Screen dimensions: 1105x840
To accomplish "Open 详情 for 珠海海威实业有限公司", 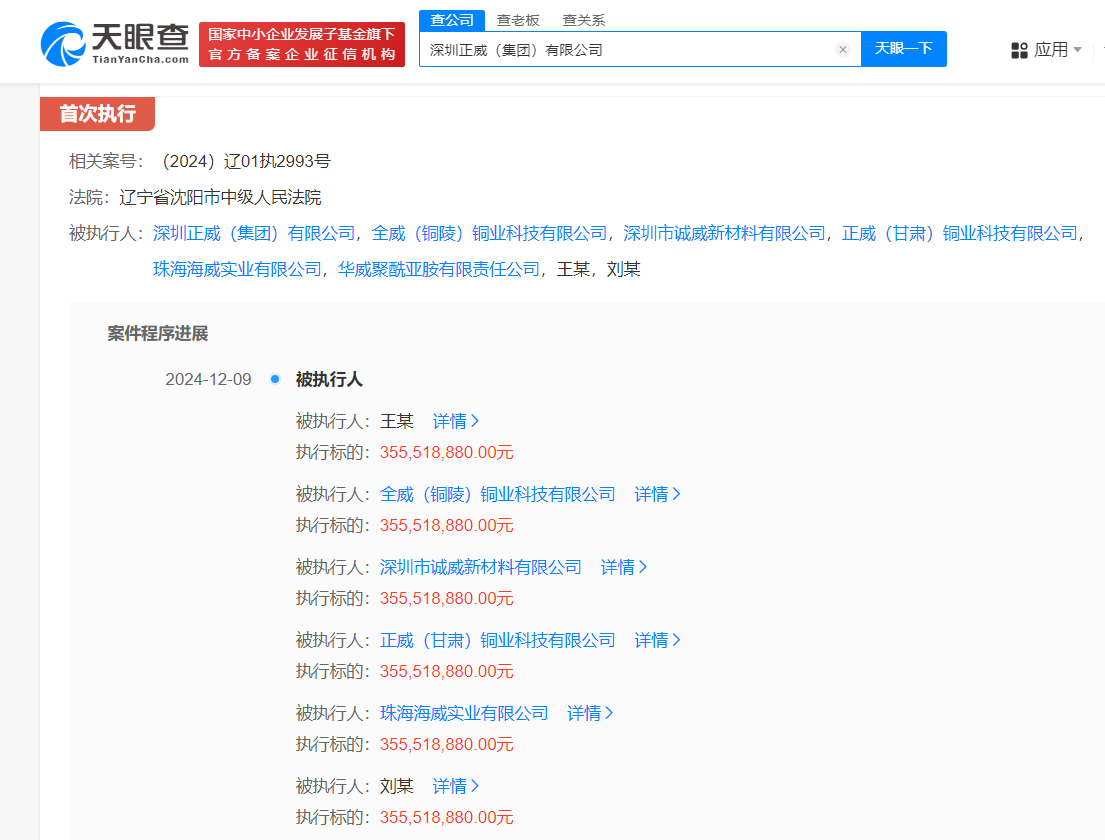I will pos(590,713).
